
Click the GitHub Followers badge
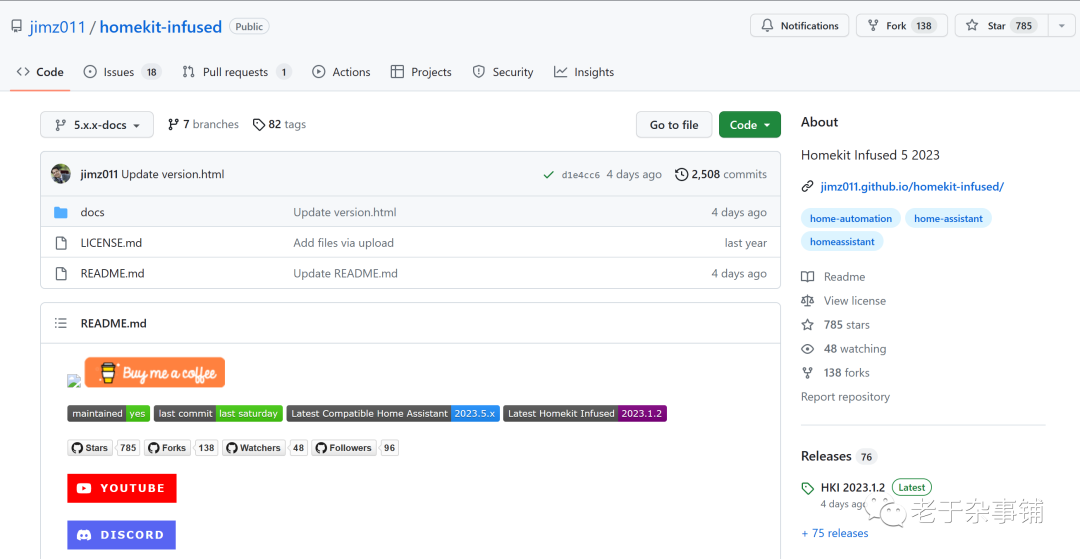point(355,447)
